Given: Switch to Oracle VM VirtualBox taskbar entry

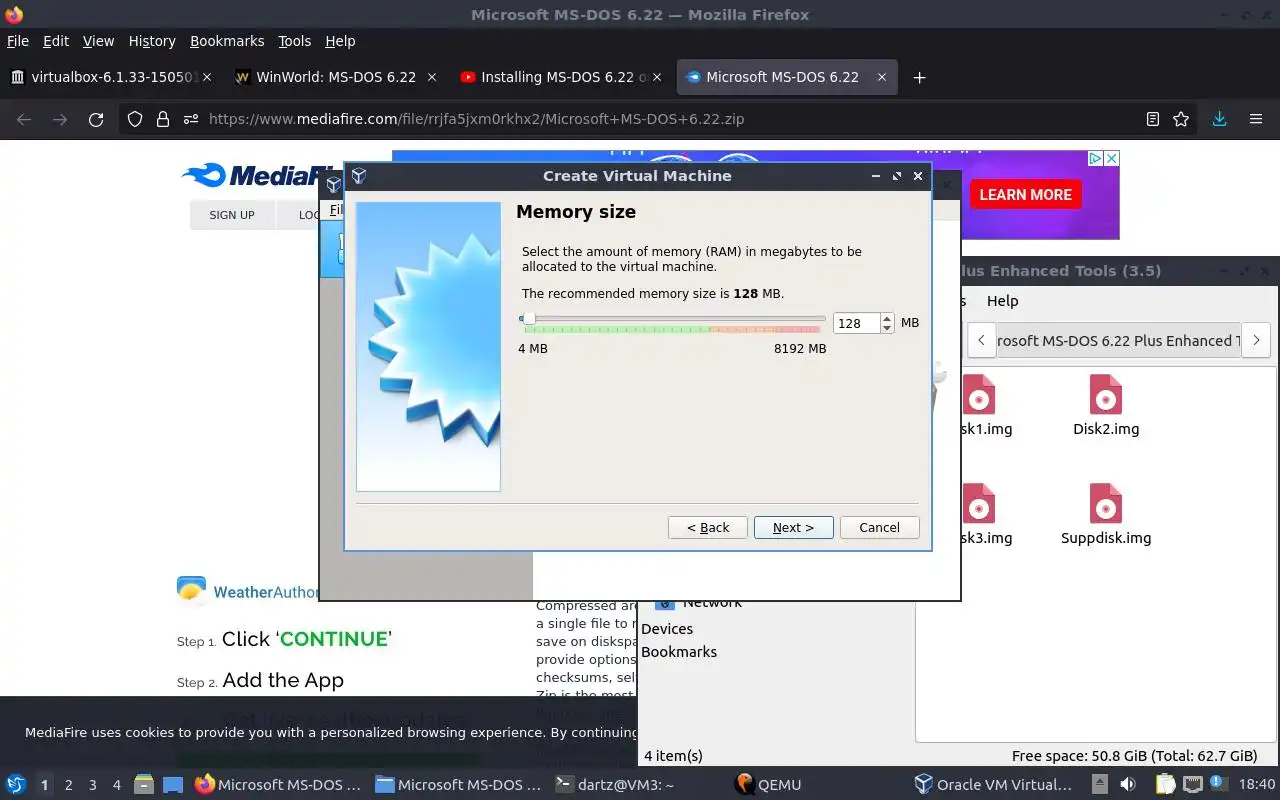Looking at the screenshot, I should coord(996,785).
